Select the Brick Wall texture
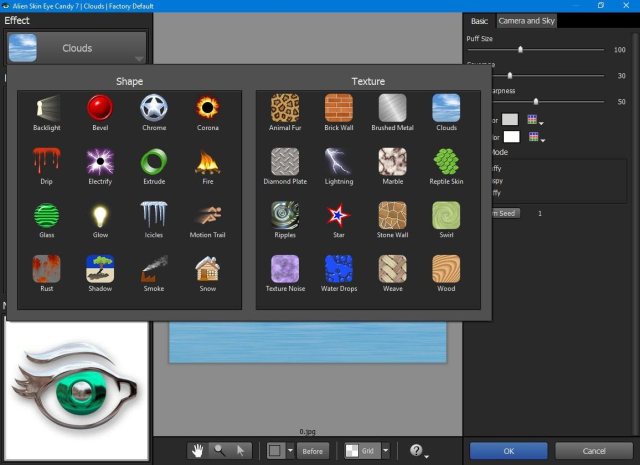 click(x=339, y=108)
